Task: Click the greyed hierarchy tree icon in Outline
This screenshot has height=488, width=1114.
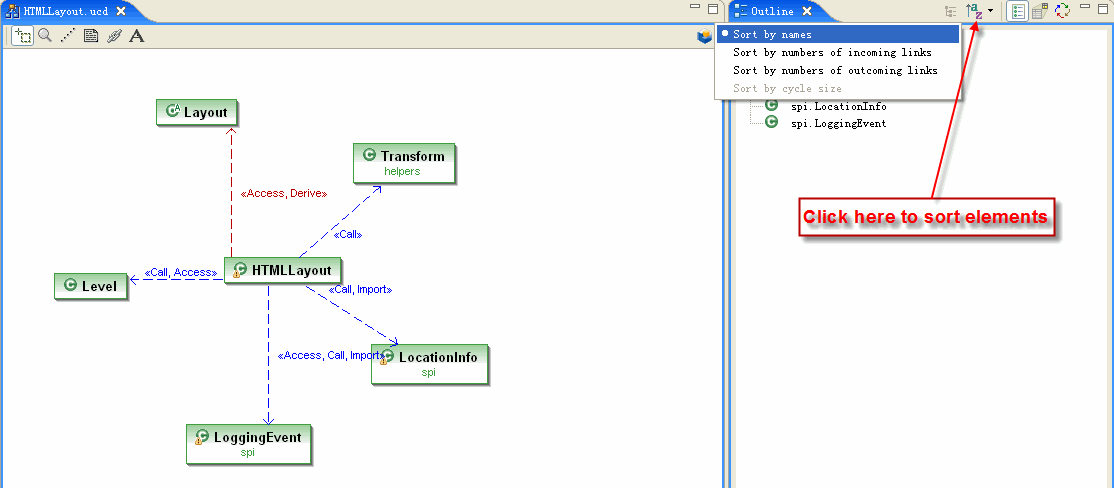Action: click(x=951, y=11)
